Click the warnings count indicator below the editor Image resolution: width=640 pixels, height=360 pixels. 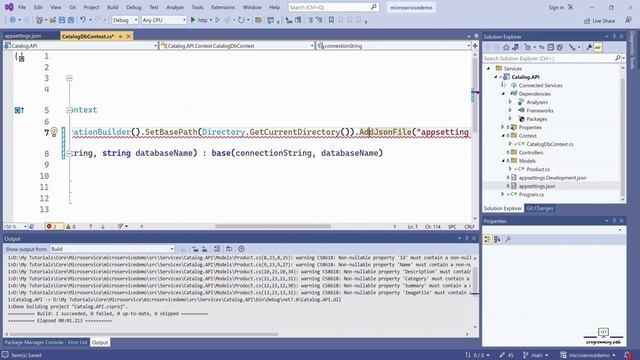click(71, 227)
